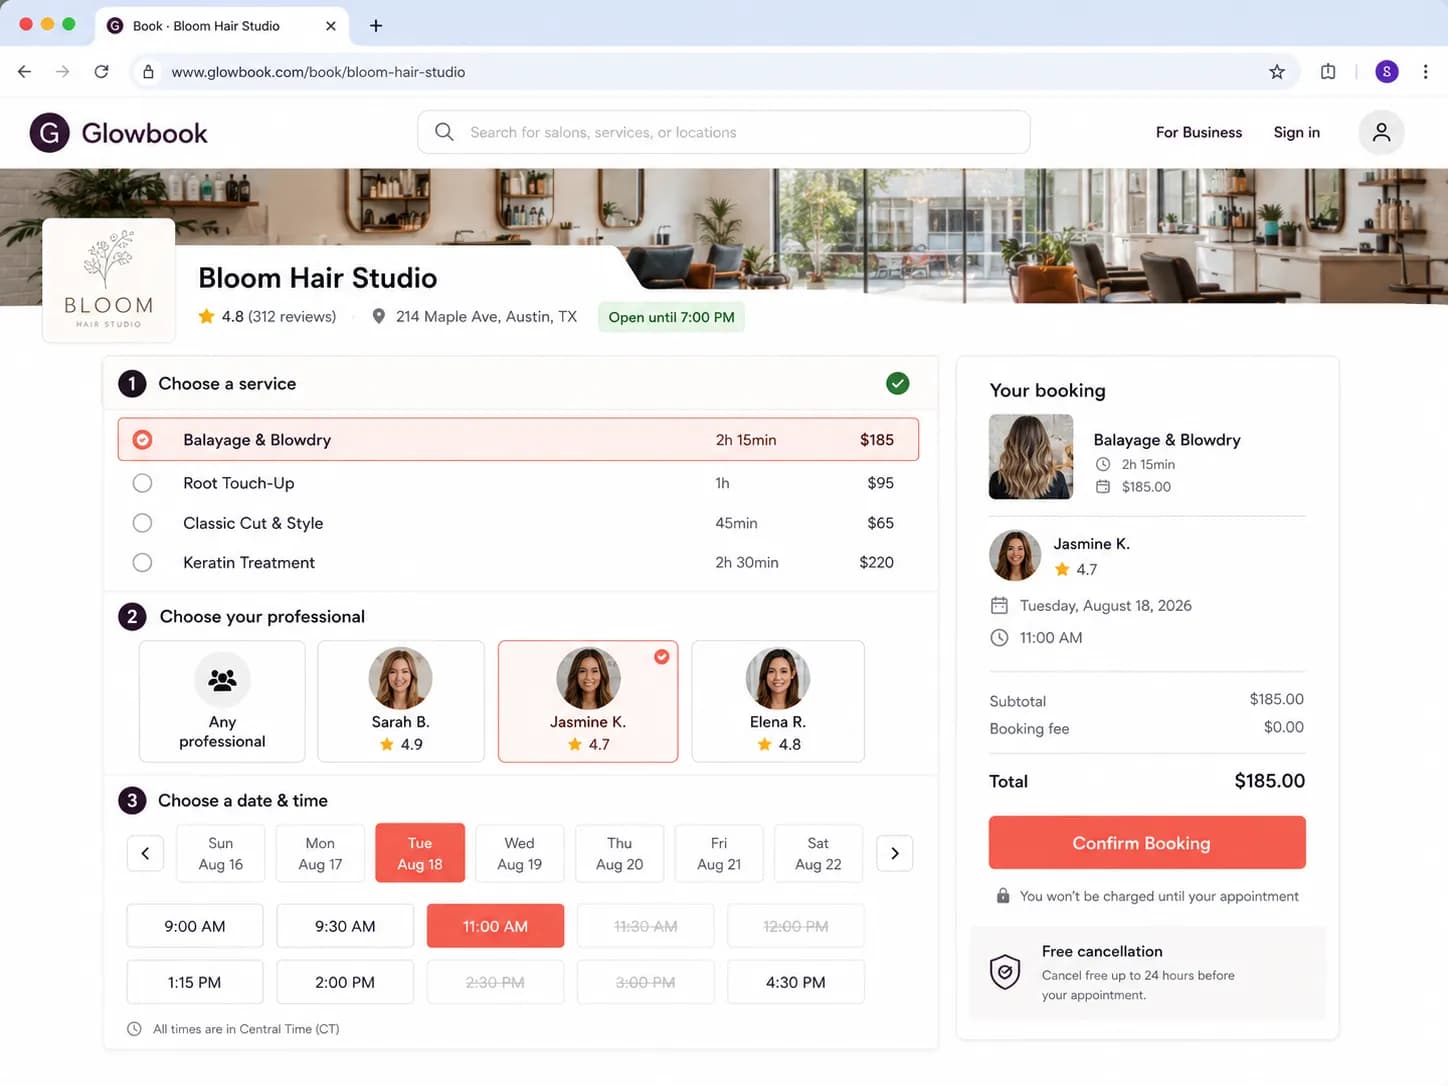The image size is (1448, 1086).
Task: Pick the 4:30 PM time slot
Action: (x=796, y=982)
